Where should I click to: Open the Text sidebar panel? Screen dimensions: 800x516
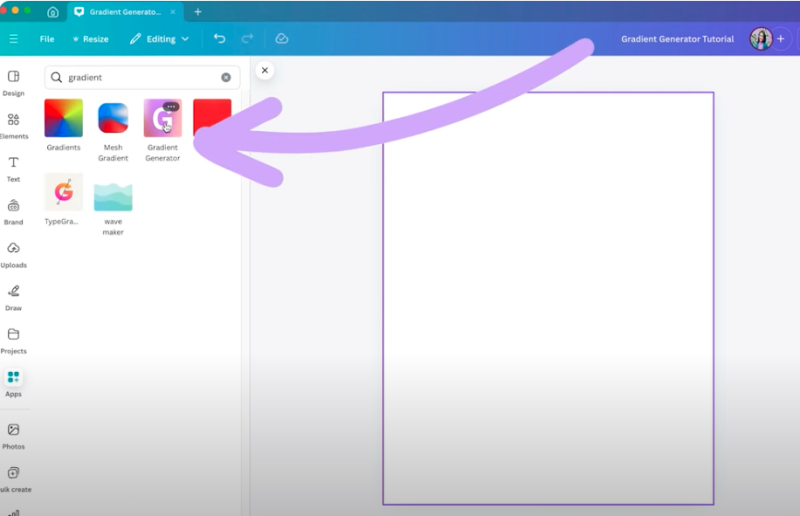click(x=13, y=169)
